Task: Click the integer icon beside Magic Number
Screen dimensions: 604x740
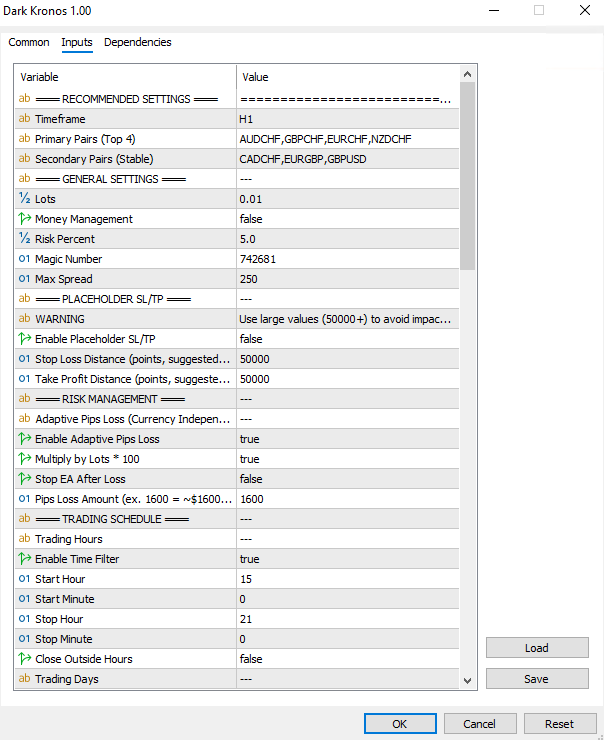Action: tap(24, 259)
